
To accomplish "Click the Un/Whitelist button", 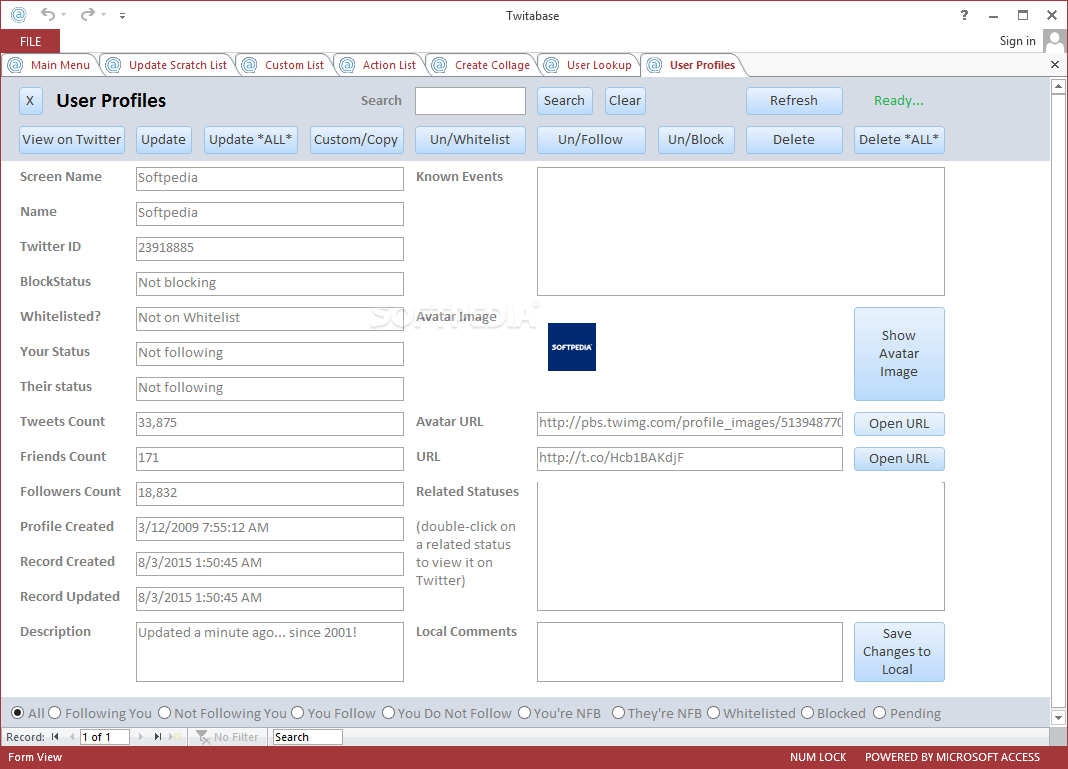I will tap(470, 140).
